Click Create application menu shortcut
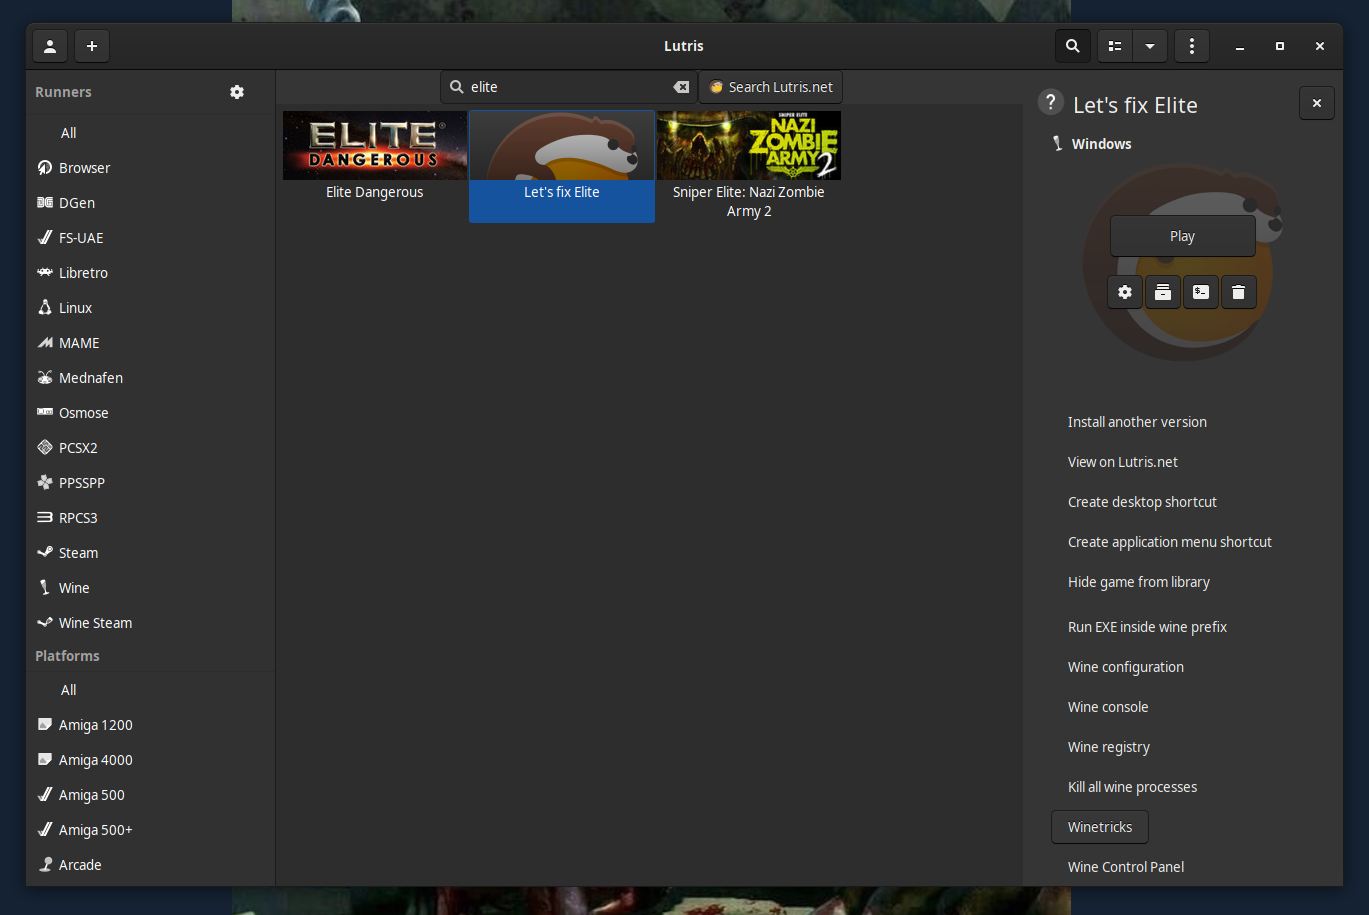Image resolution: width=1369 pixels, height=915 pixels. pos(1170,542)
